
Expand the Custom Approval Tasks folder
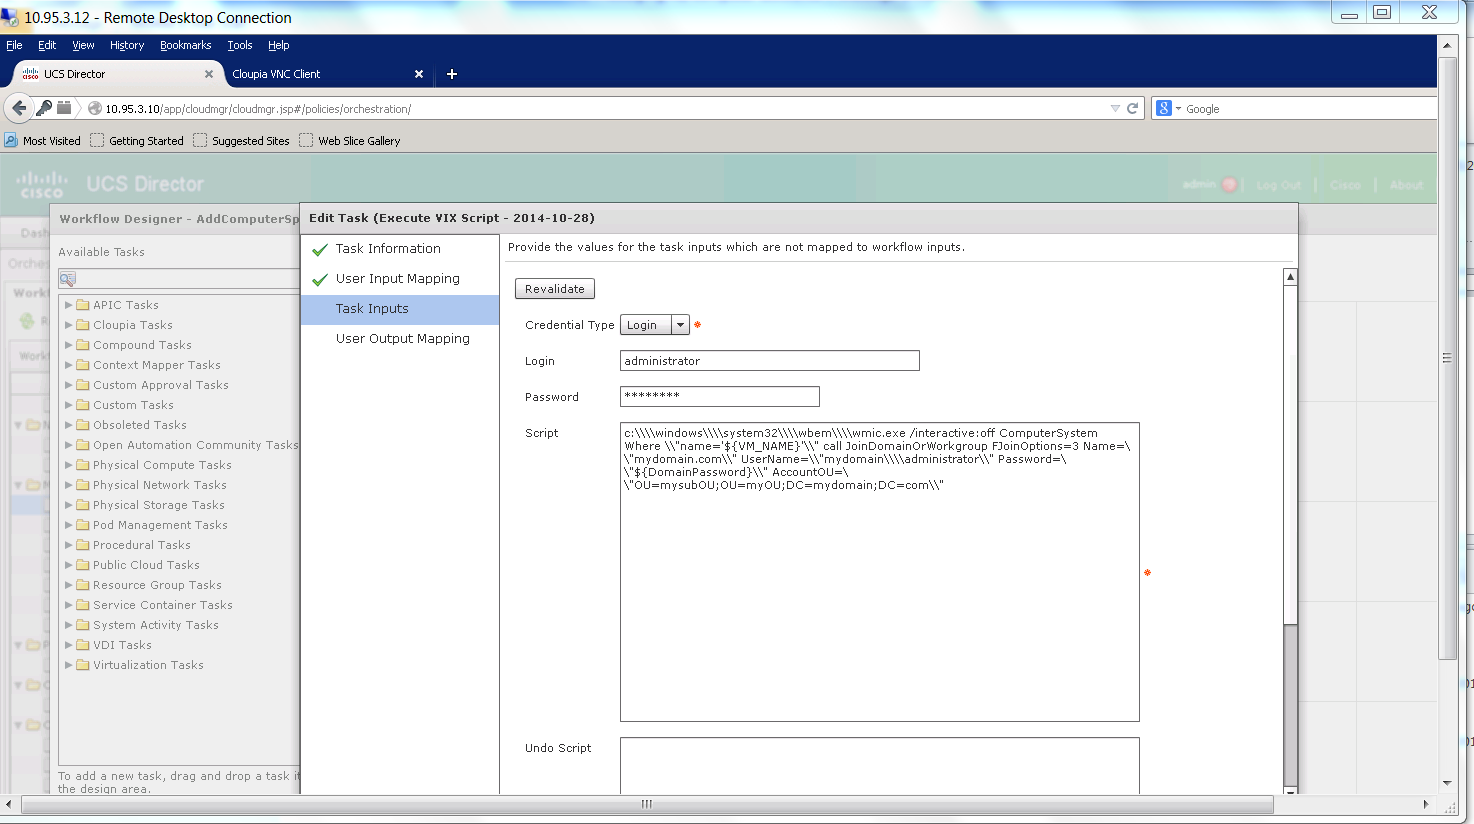click(x=69, y=385)
